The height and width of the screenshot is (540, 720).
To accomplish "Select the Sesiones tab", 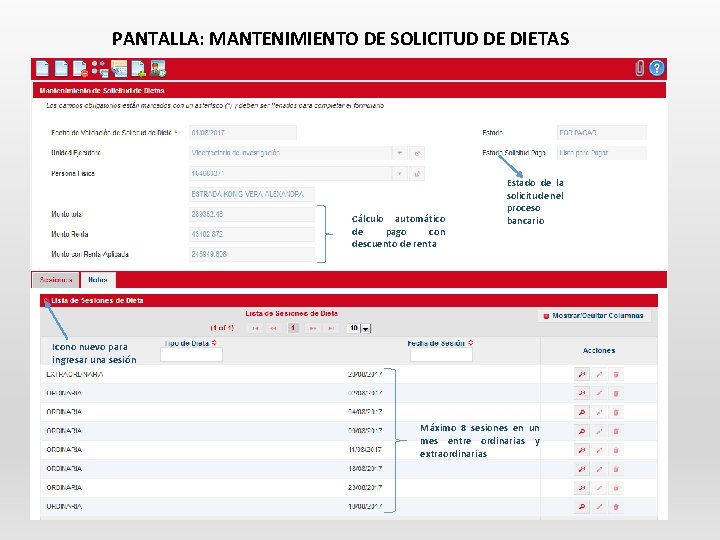I will (56, 280).
